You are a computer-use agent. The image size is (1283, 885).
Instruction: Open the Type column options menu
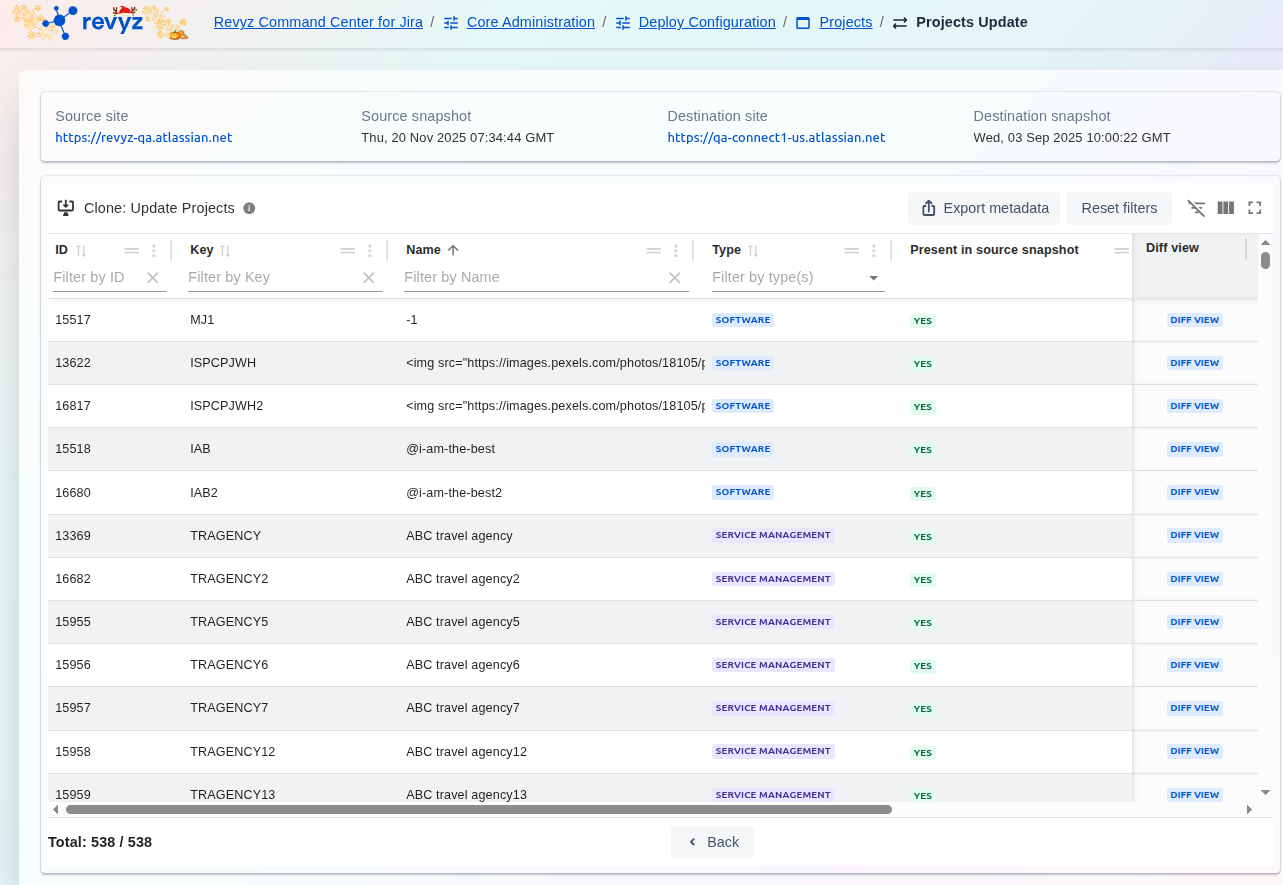click(874, 251)
